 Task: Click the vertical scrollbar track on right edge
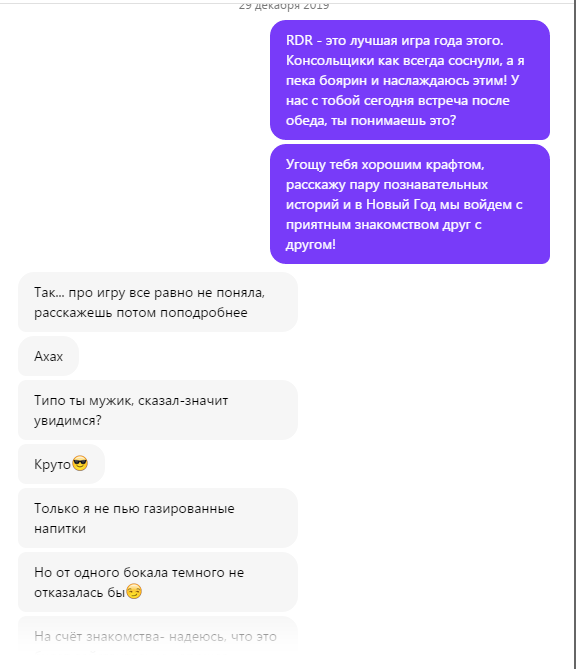pyautogui.click(x=575, y=334)
